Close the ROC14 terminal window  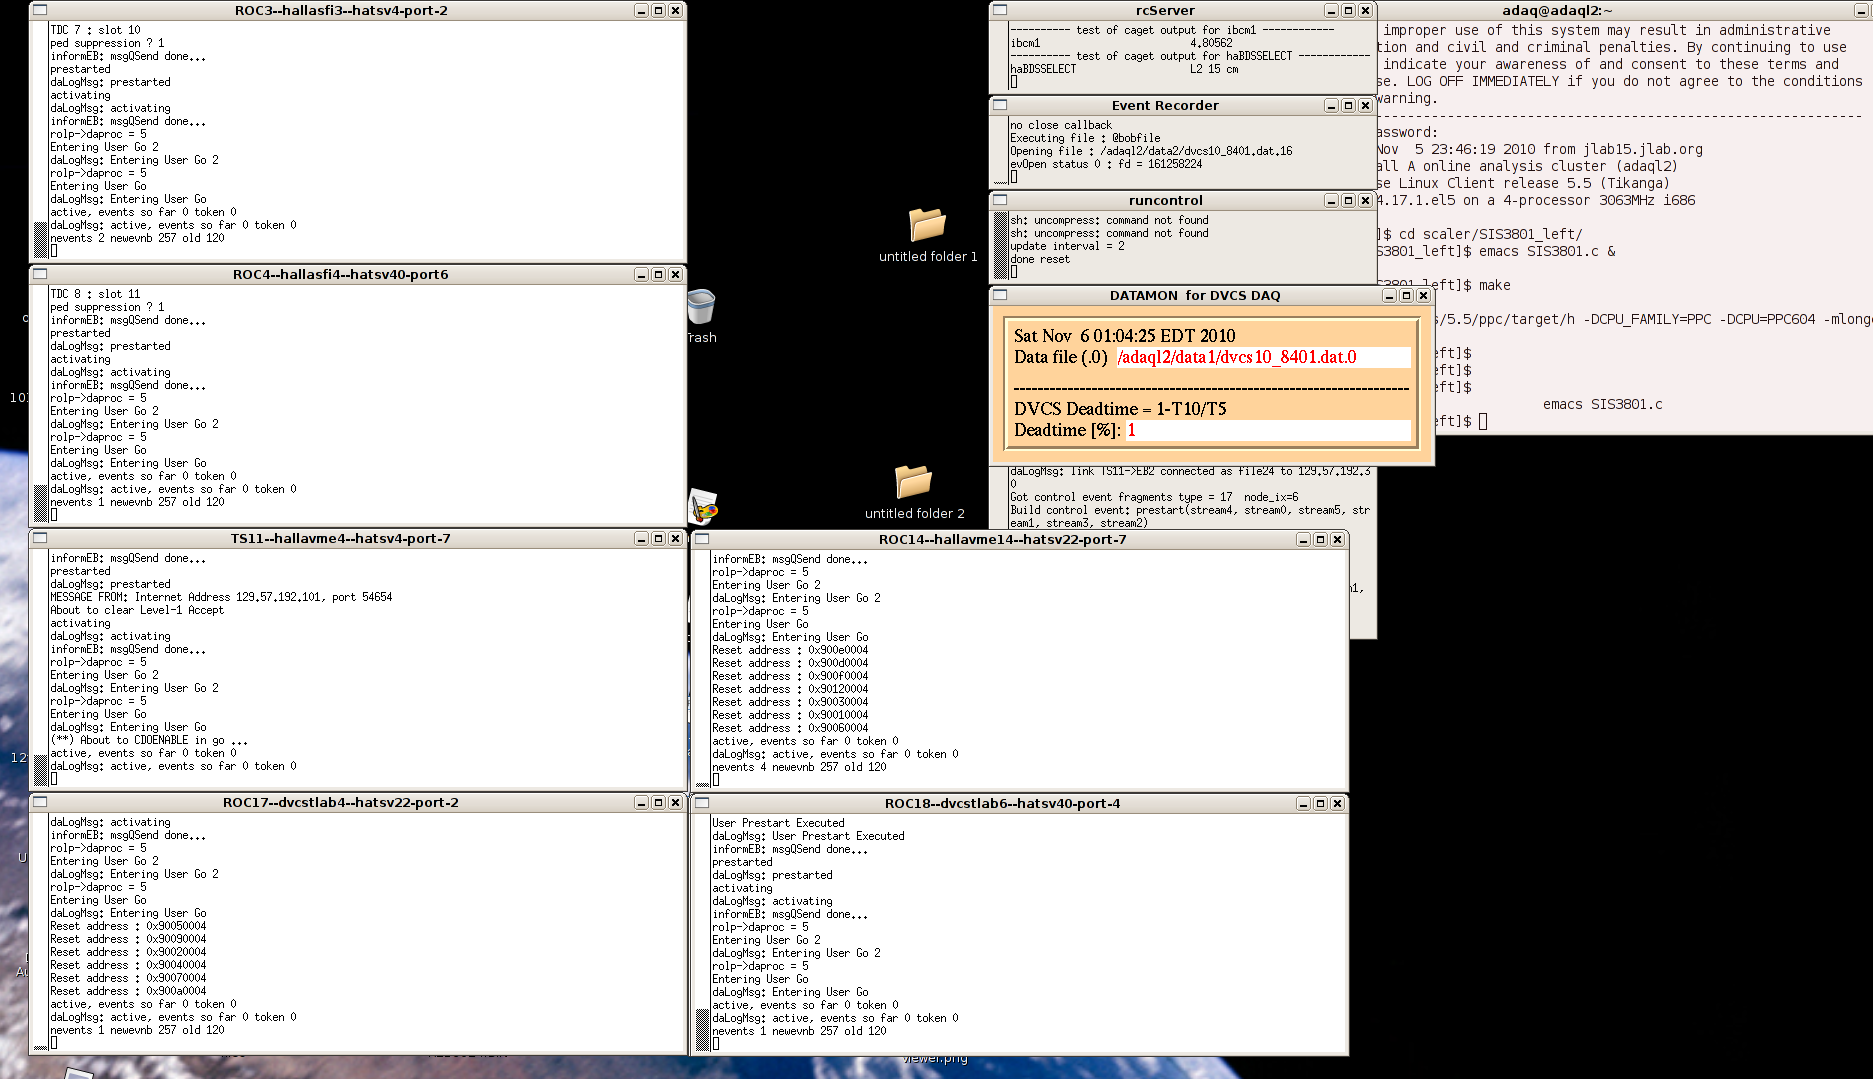tap(1337, 539)
